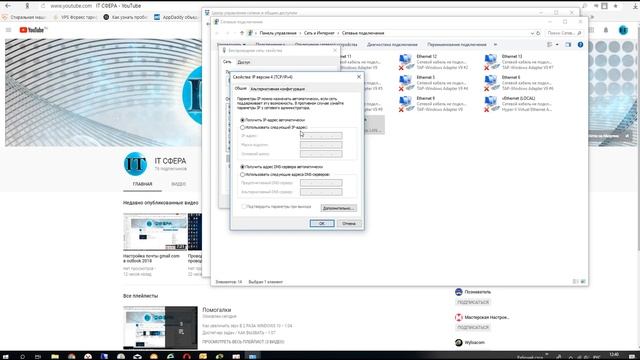Screen dimensions: 640x360
Task: Subscribe to the Познаватель channel
Action: [473, 302]
